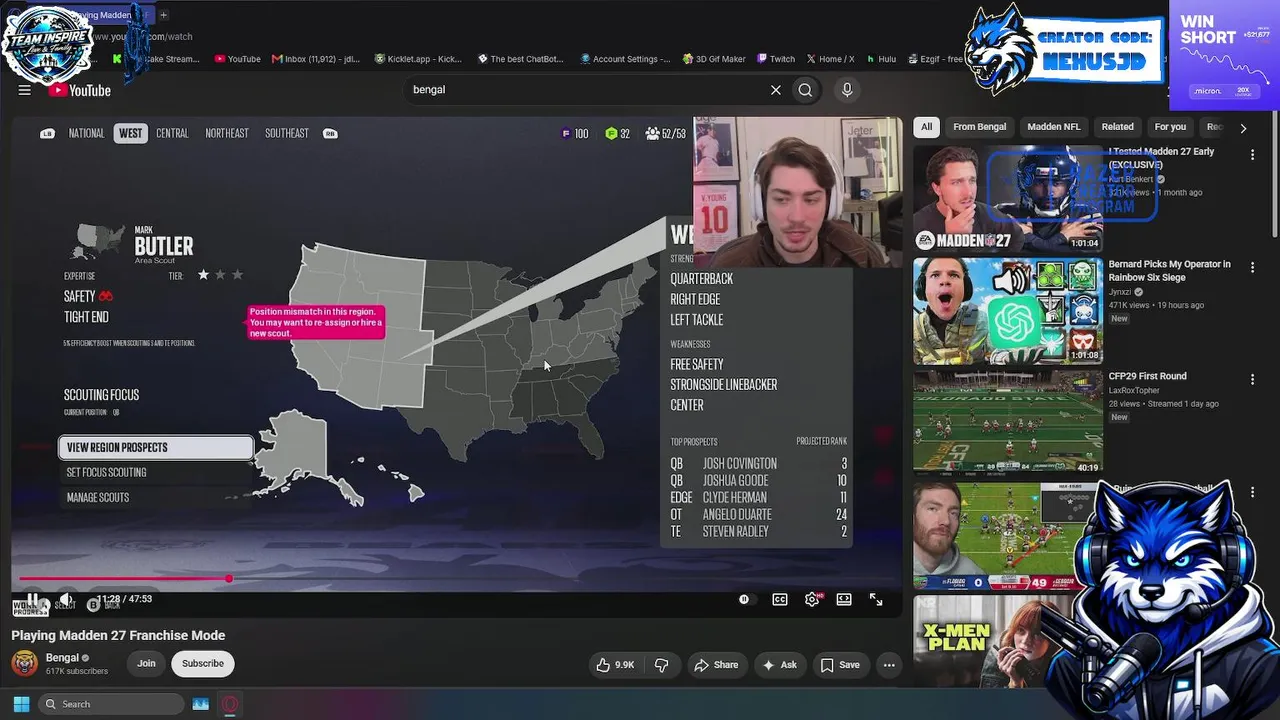The height and width of the screenshot is (720, 1280).
Task: Open the Account Settings bookmark
Action: 626,59
